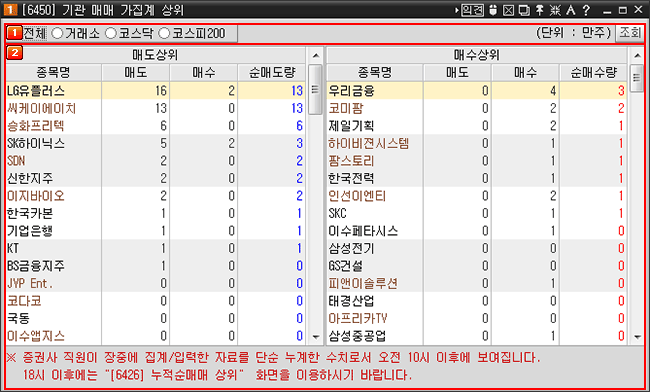Open font size setting with A icon
This screenshot has height=392, width=650.
pyautogui.click(x=571, y=10)
